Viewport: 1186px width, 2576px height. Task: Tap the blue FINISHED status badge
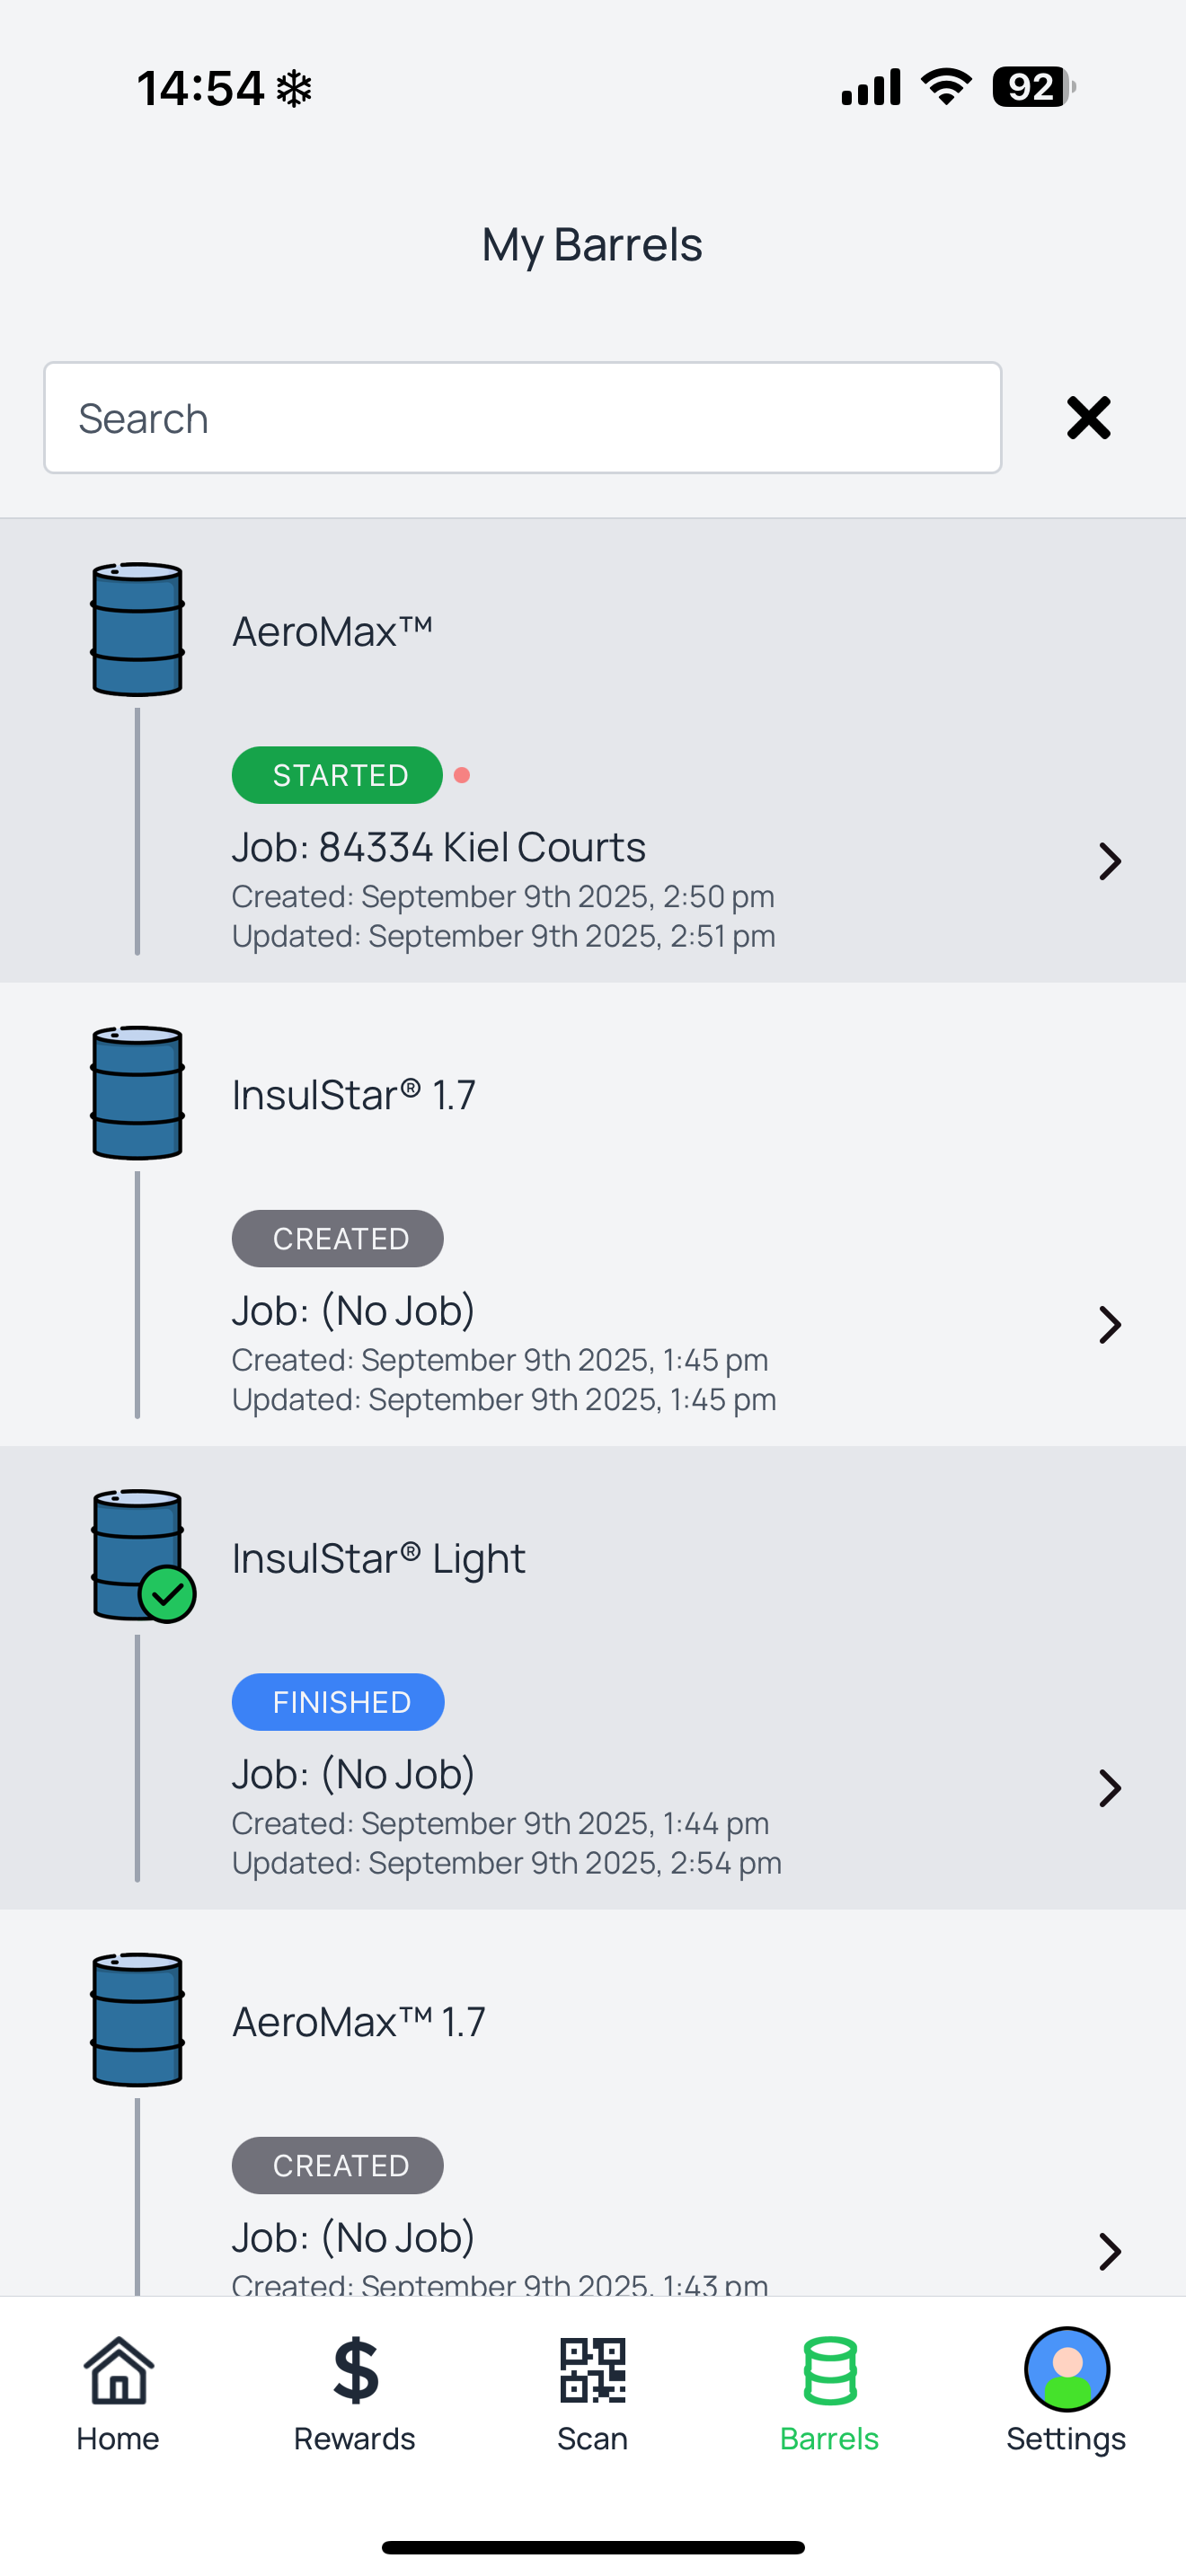338,1702
